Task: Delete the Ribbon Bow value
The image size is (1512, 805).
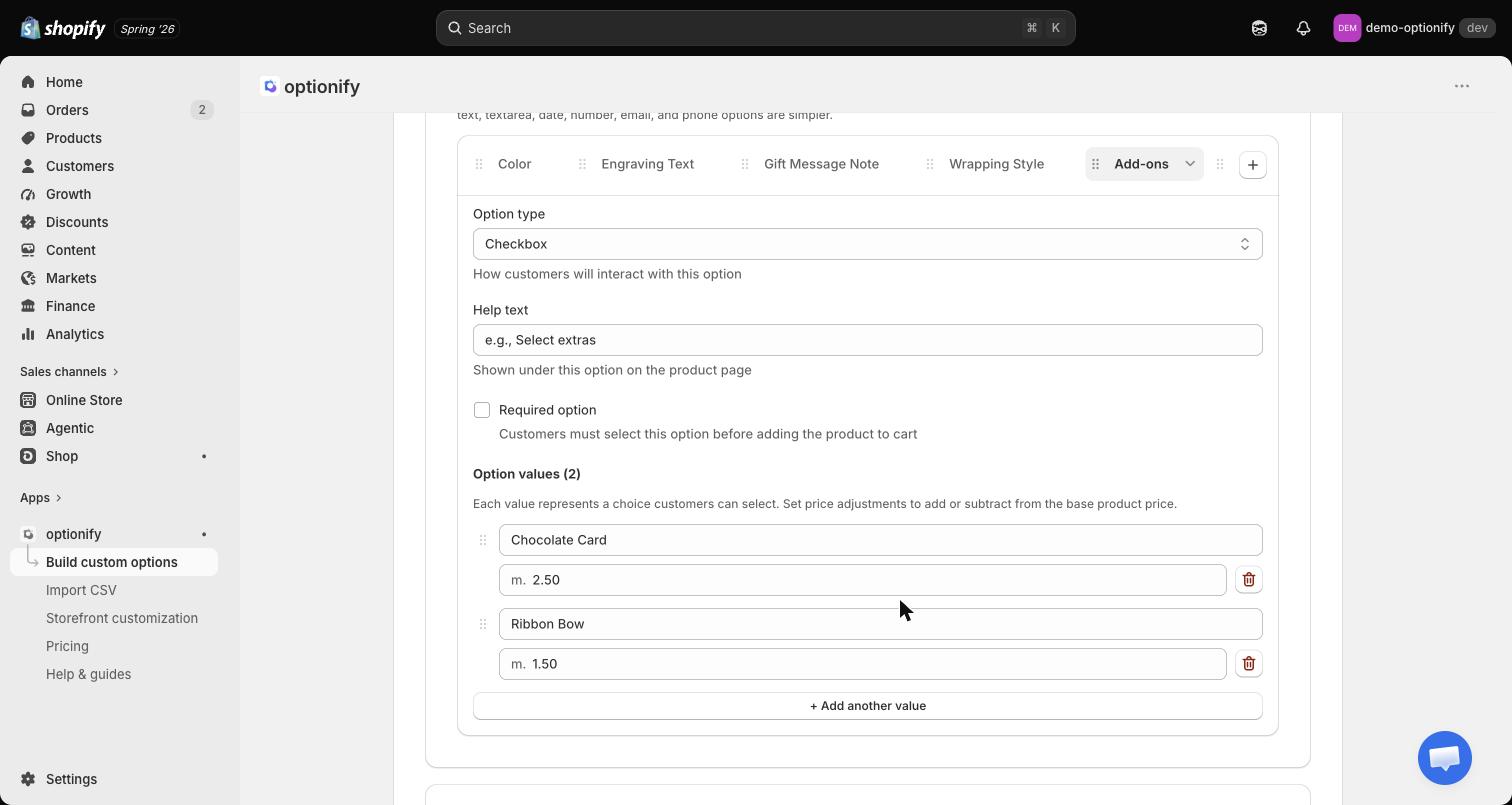Action: click(x=1249, y=664)
